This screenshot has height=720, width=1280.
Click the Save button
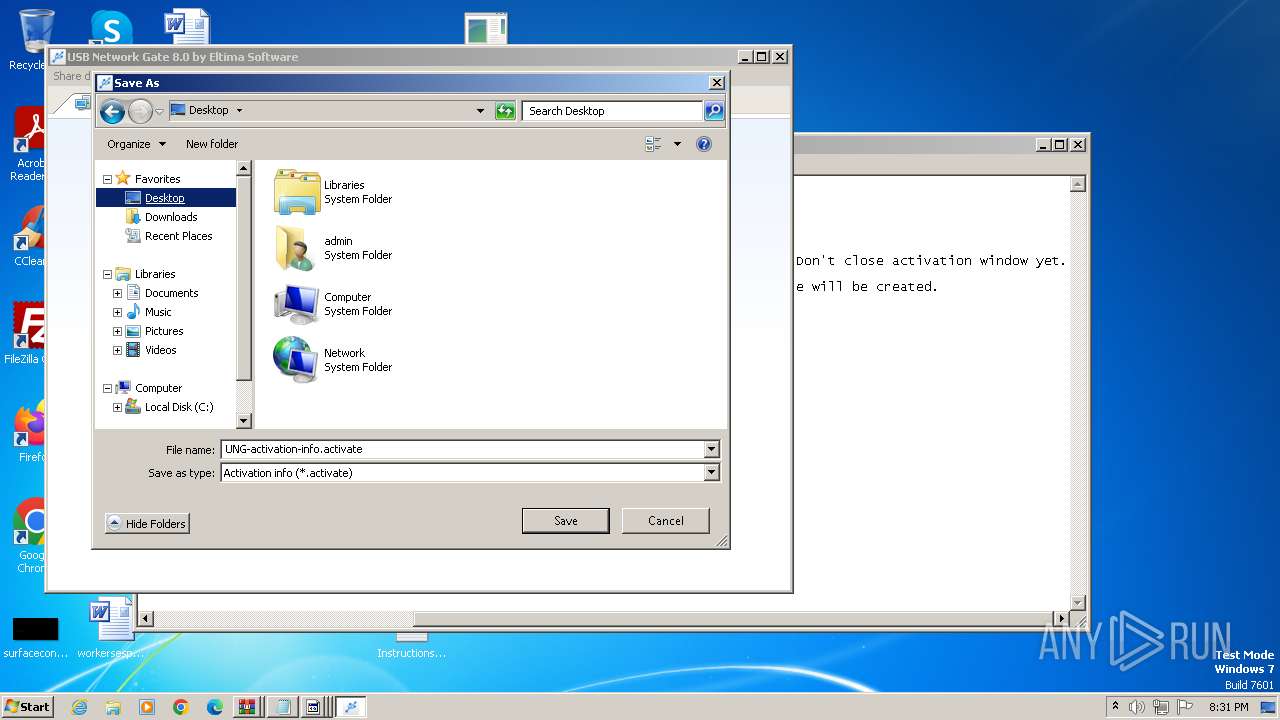point(566,521)
